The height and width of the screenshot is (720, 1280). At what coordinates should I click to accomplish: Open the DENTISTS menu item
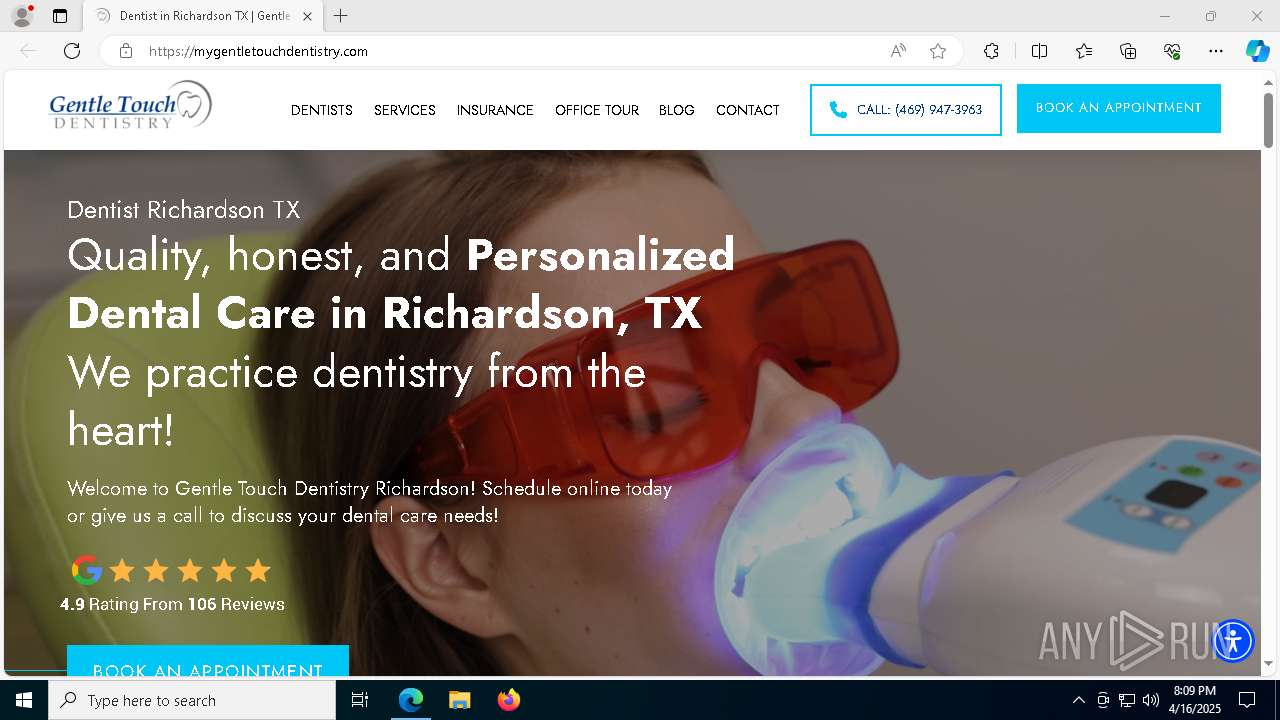click(x=322, y=110)
